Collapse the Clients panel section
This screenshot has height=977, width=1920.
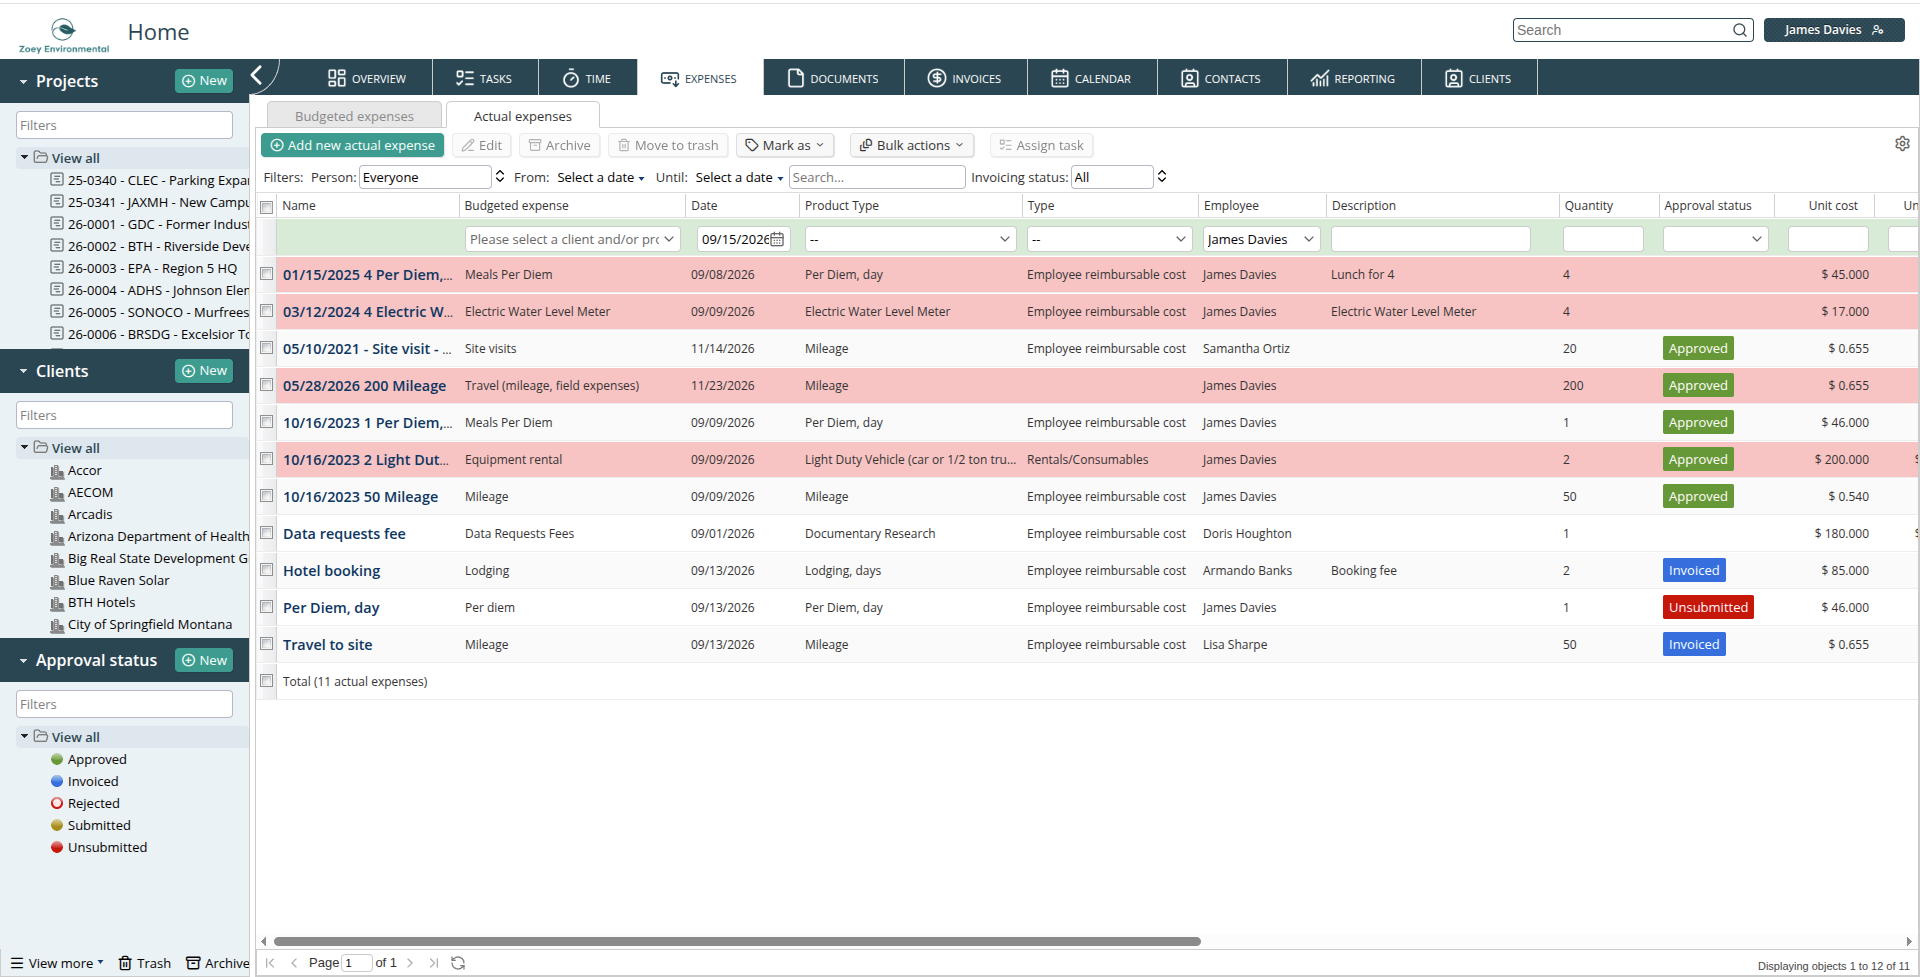[23, 371]
